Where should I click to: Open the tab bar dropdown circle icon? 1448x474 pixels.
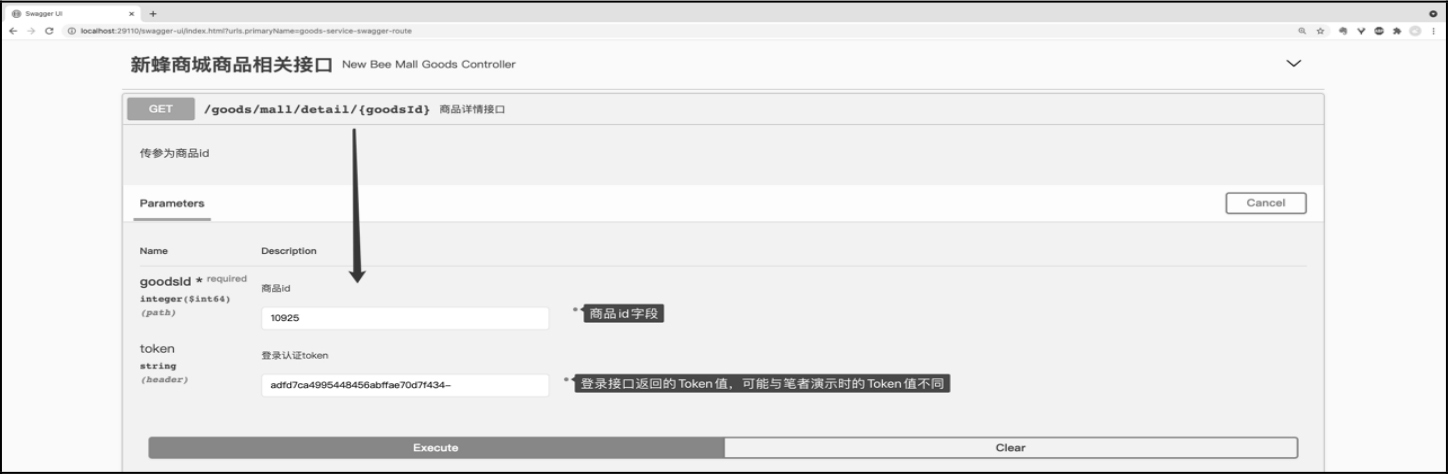tap(1433, 13)
